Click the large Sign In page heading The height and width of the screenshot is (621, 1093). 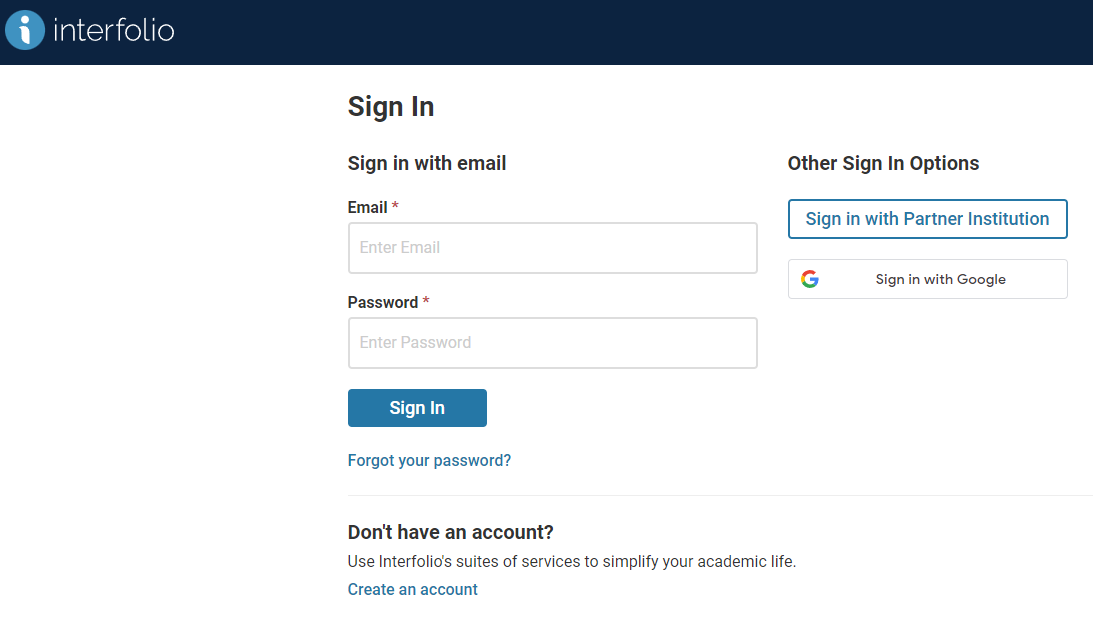click(391, 107)
